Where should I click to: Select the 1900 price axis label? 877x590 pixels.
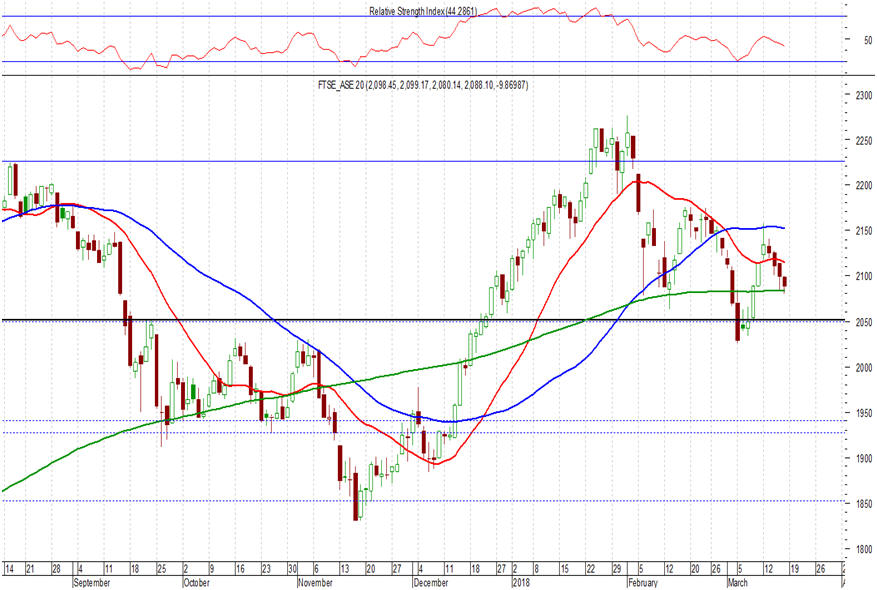(x=864, y=458)
